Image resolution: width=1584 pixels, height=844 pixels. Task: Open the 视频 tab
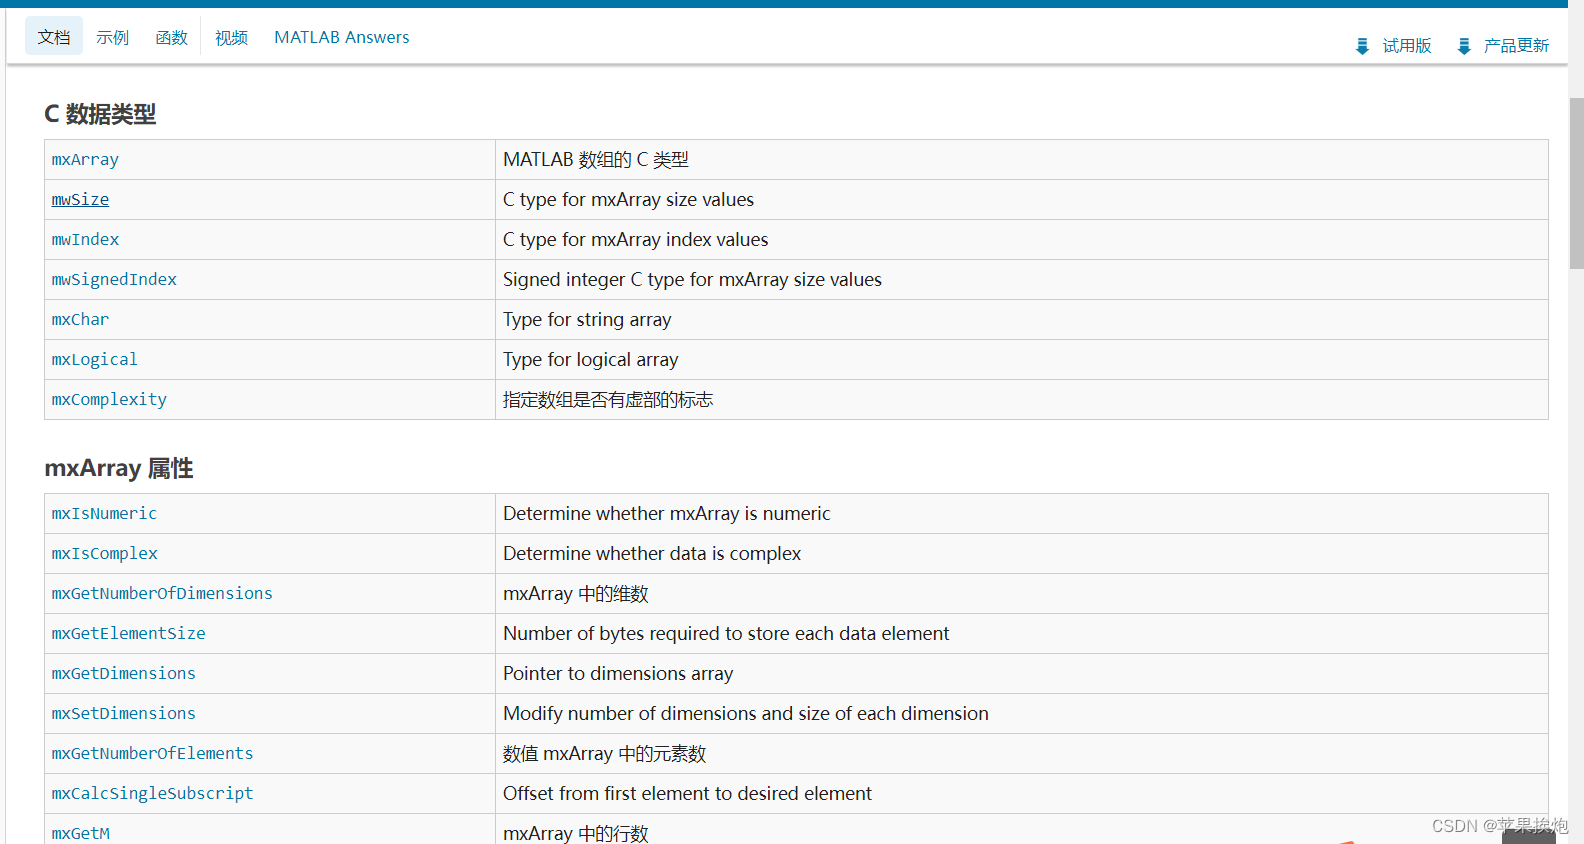pos(231,37)
